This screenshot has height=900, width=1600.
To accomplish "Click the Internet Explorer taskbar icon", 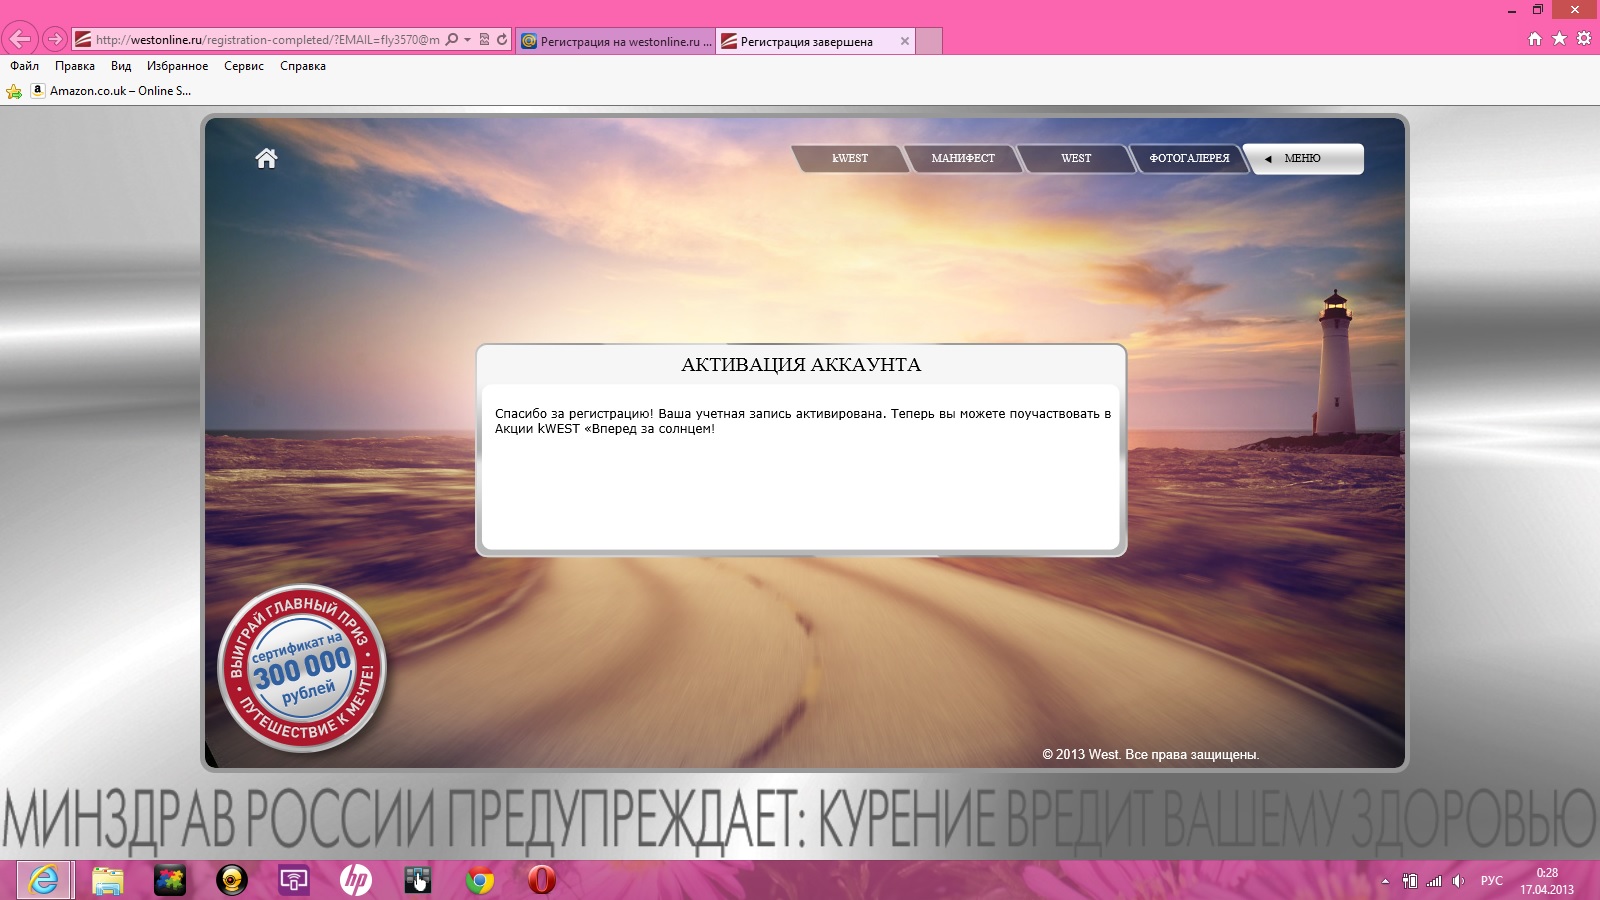I will tap(44, 880).
